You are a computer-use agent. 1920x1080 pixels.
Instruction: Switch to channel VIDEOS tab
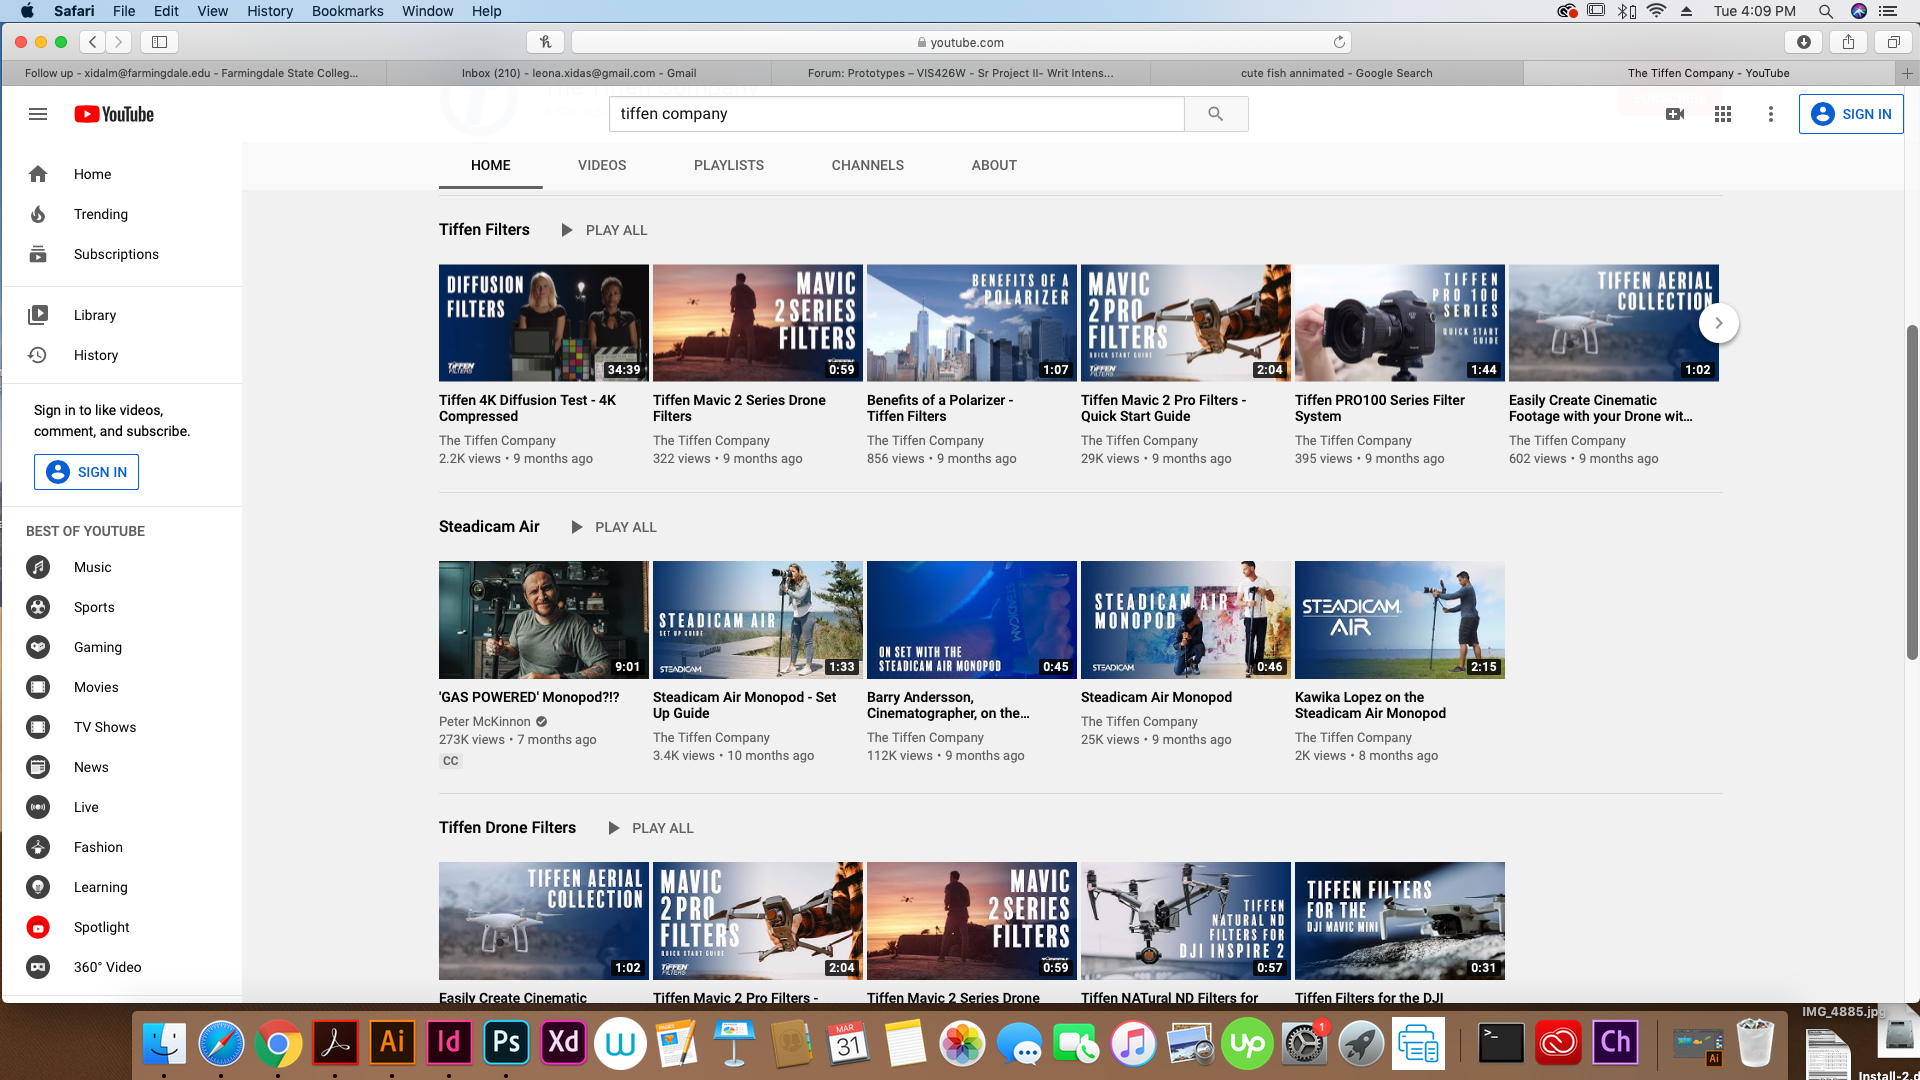tap(602, 165)
